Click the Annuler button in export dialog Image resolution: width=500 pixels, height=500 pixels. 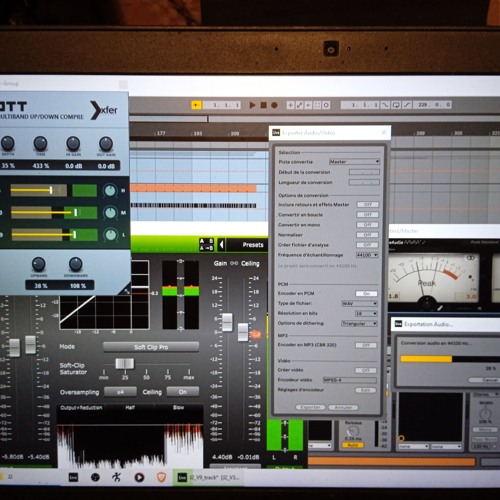[343, 407]
